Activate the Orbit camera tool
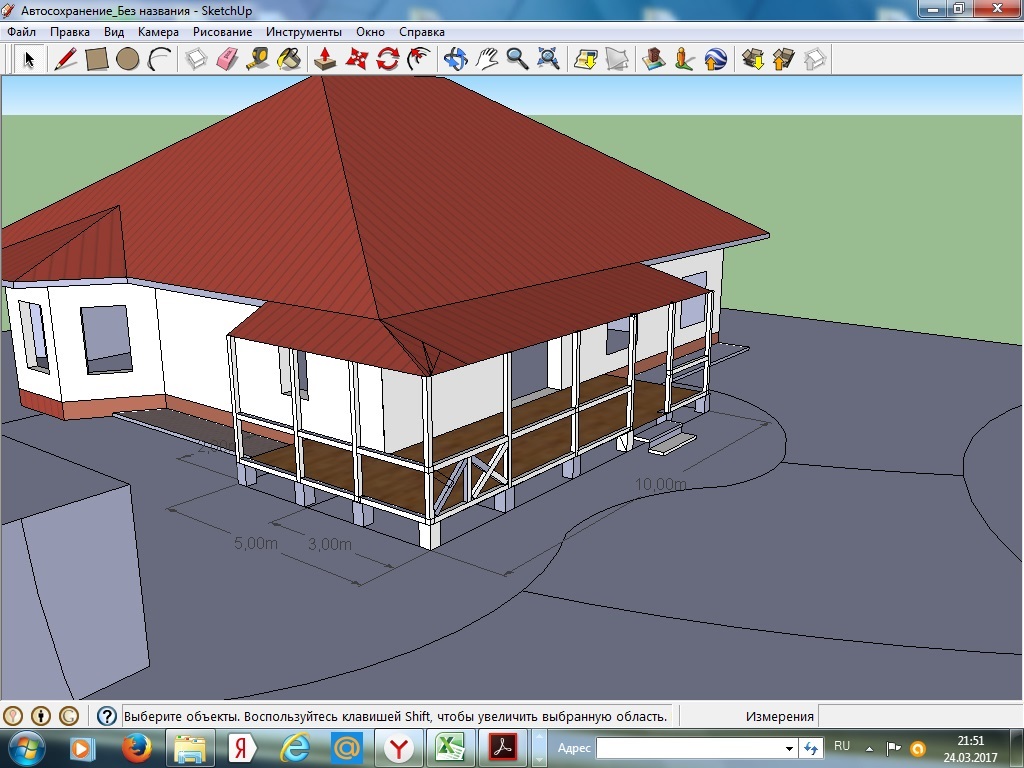This screenshot has width=1024, height=768. point(455,59)
